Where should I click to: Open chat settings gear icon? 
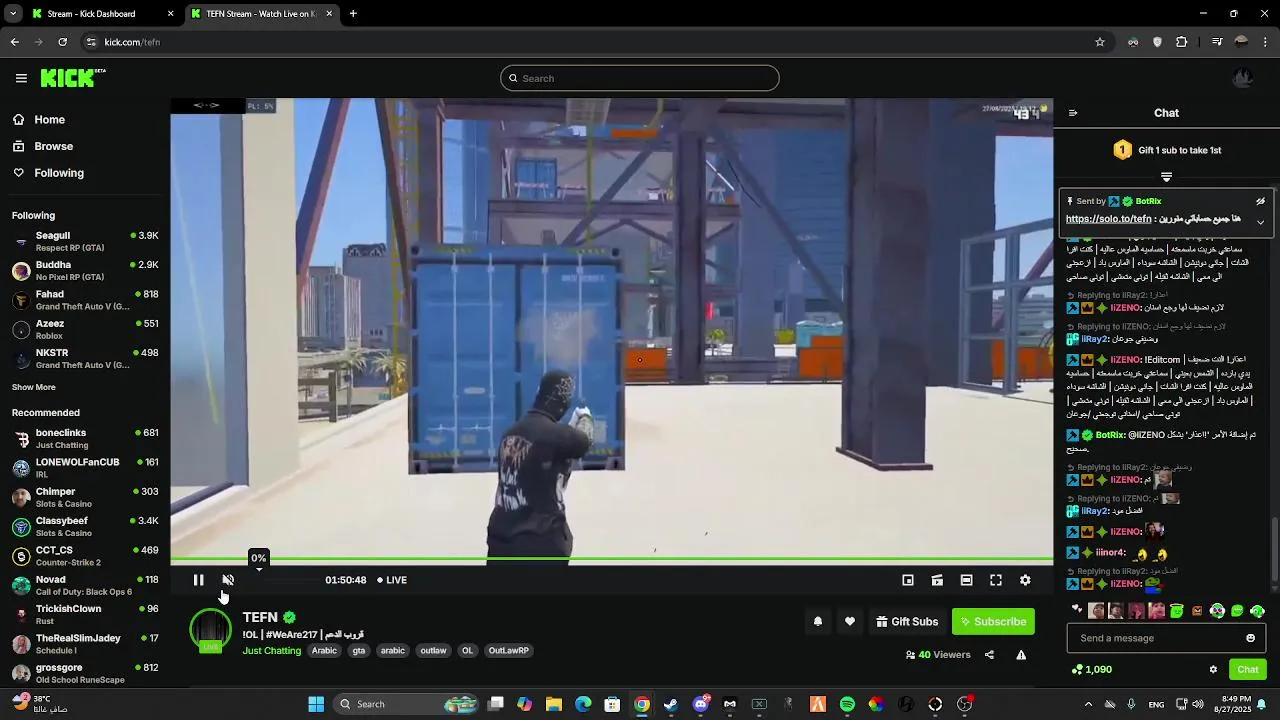click(1213, 670)
